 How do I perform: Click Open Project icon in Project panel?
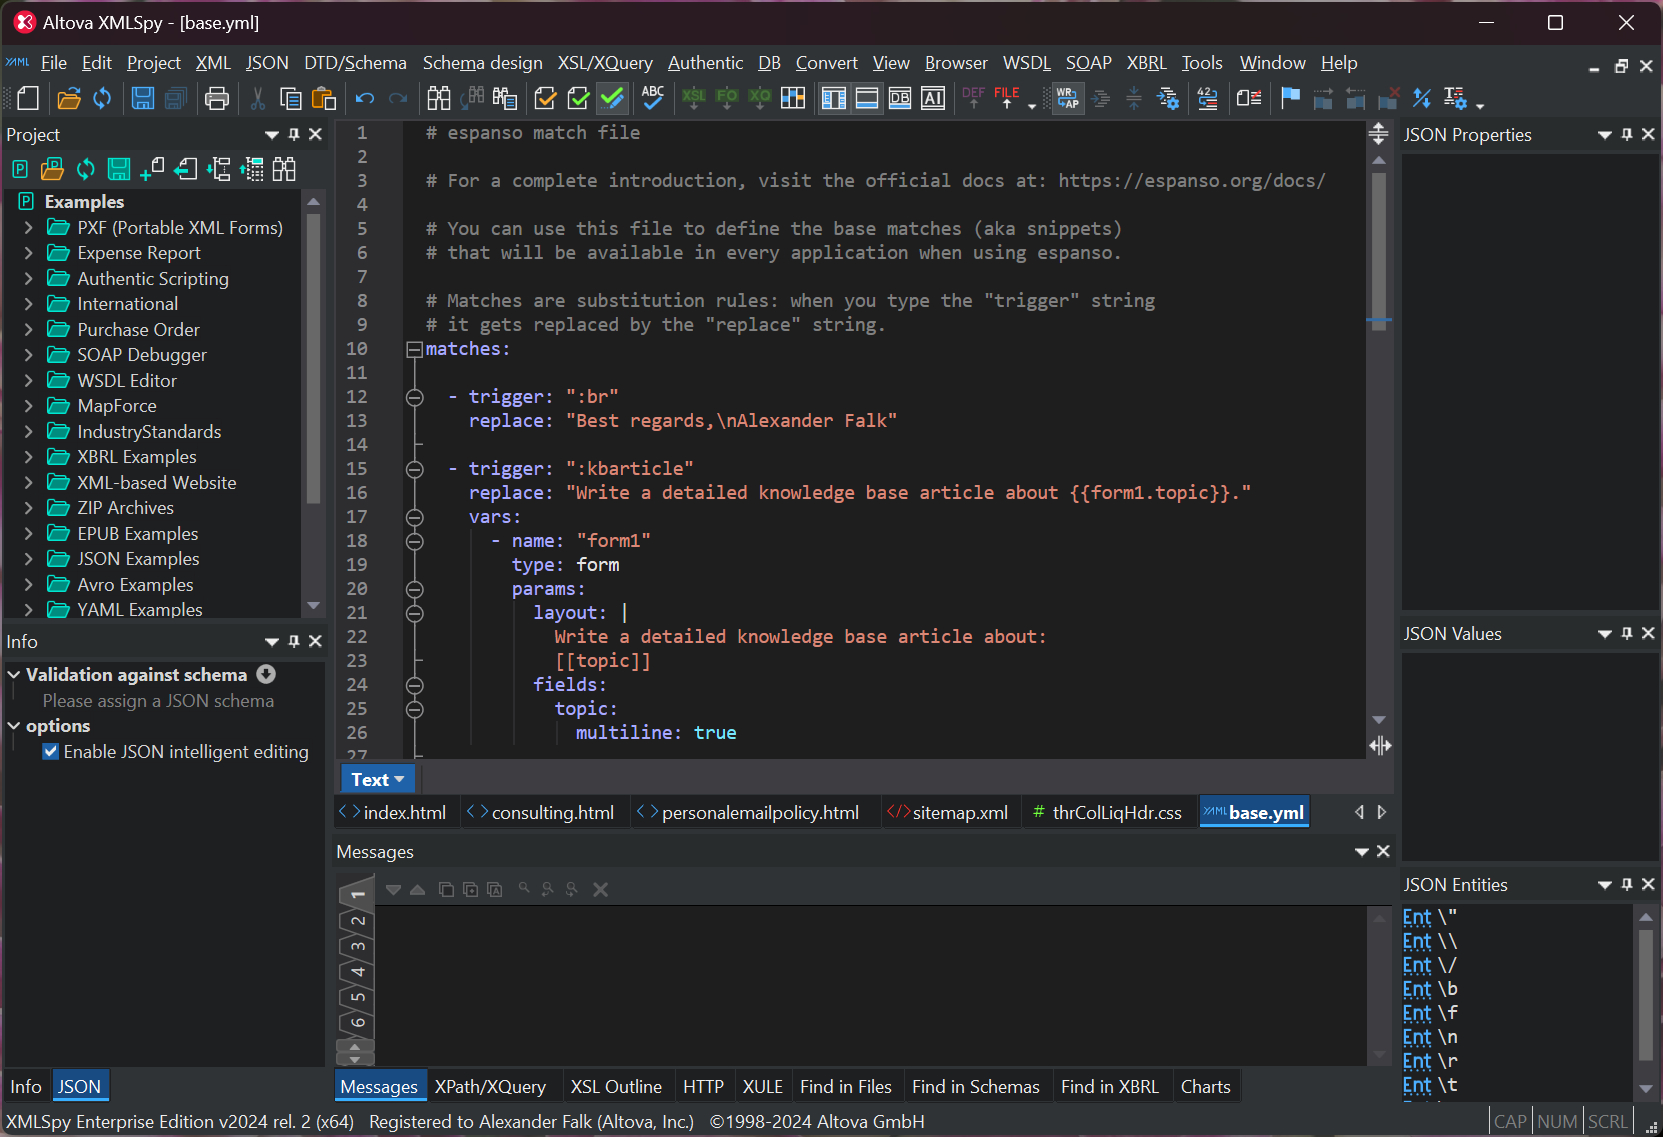(52, 169)
